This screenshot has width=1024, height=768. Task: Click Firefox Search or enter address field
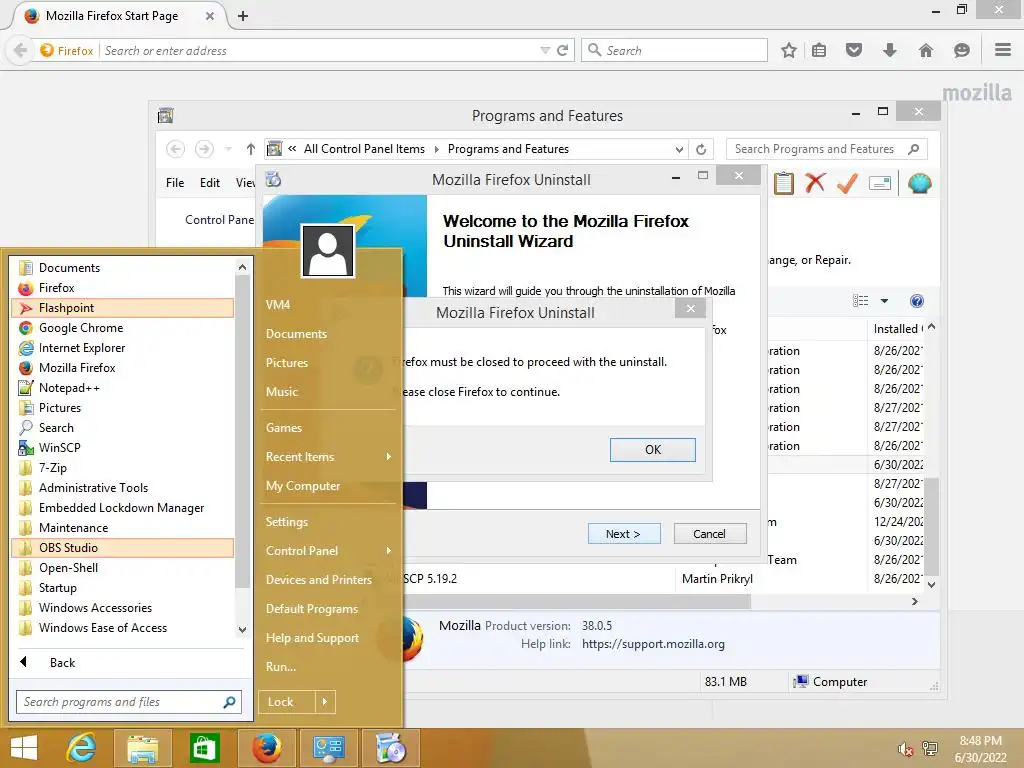click(320, 50)
